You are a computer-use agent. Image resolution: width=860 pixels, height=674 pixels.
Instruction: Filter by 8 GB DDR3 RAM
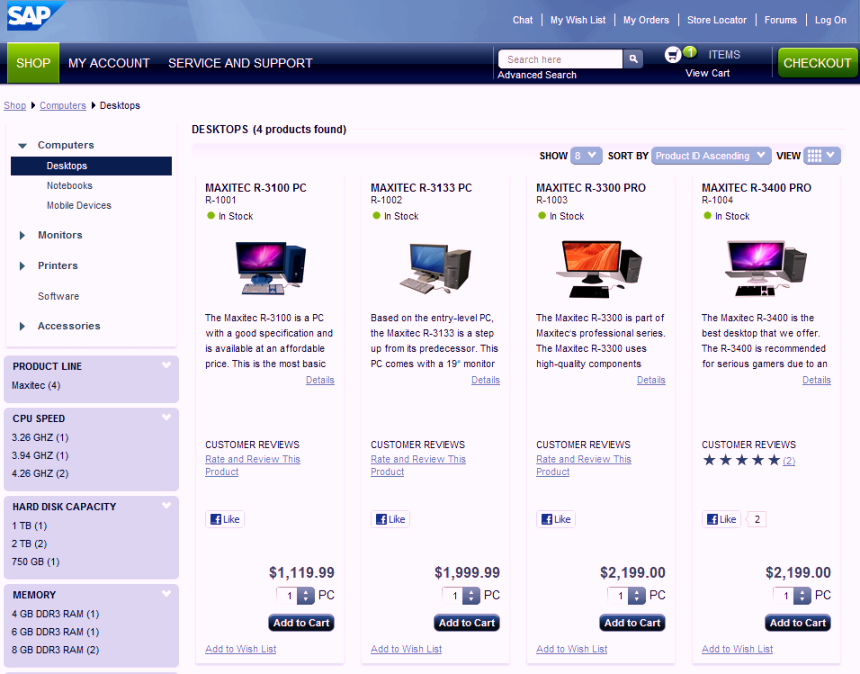[55, 650]
